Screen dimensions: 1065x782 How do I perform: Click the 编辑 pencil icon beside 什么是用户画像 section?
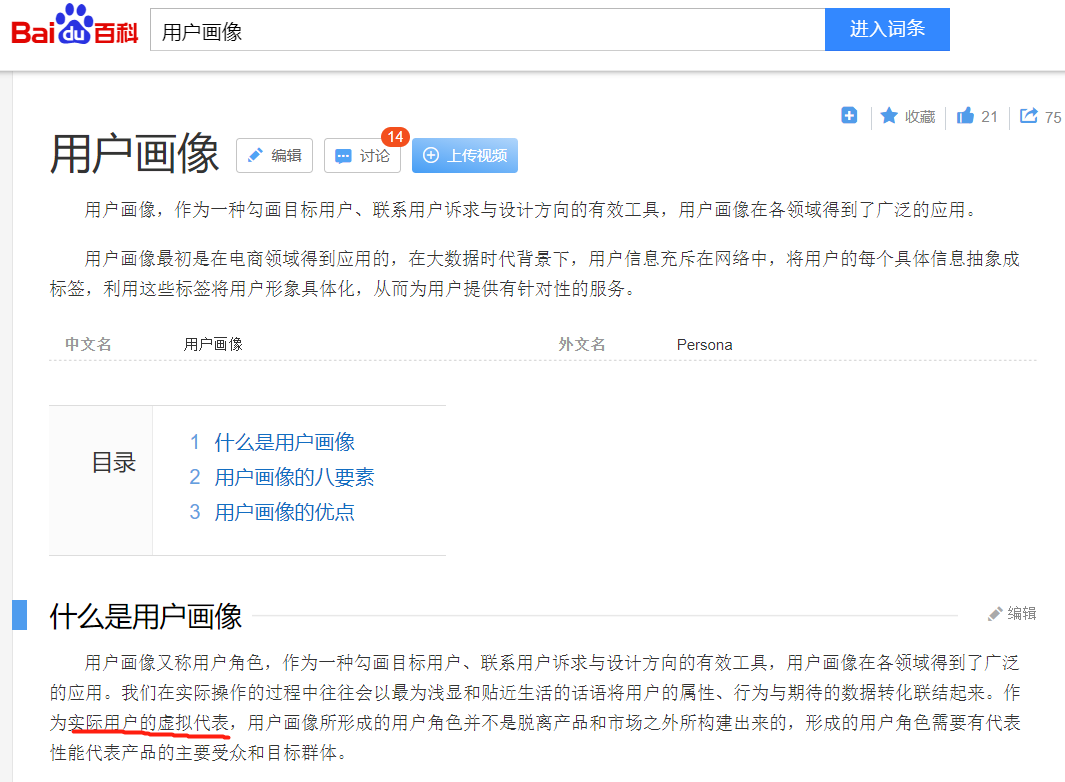(x=995, y=614)
